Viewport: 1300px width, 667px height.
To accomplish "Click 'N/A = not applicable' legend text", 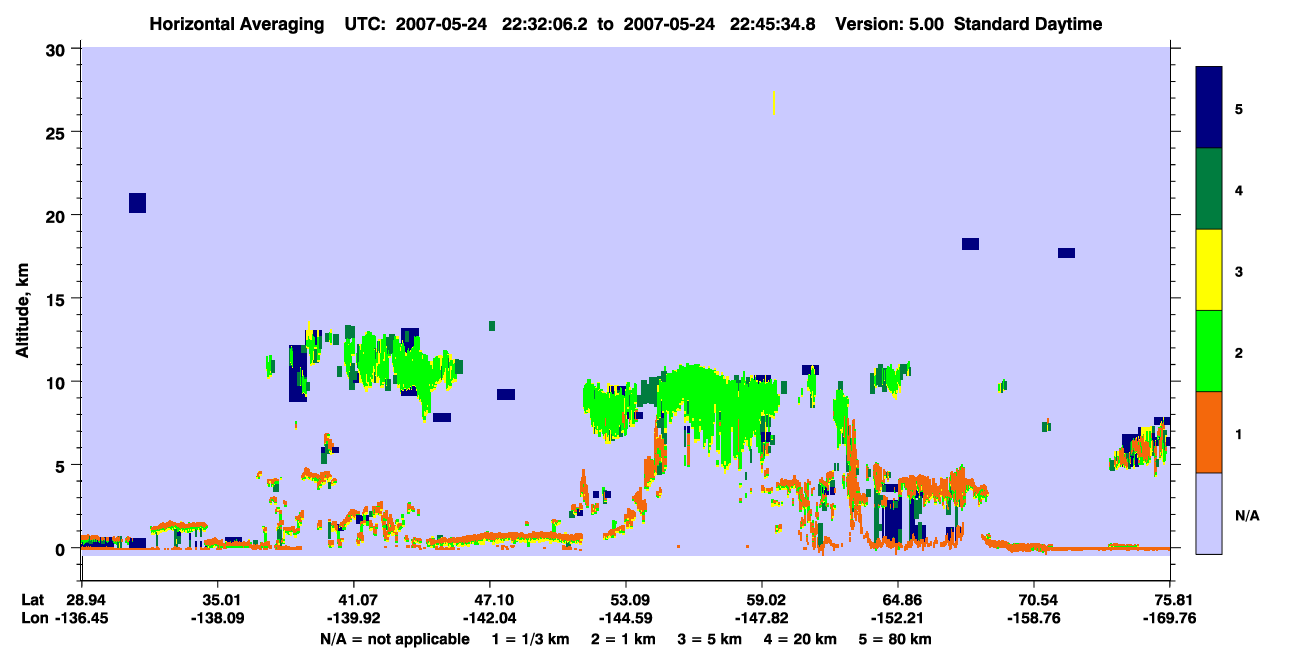I will click(x=395, y=639).
